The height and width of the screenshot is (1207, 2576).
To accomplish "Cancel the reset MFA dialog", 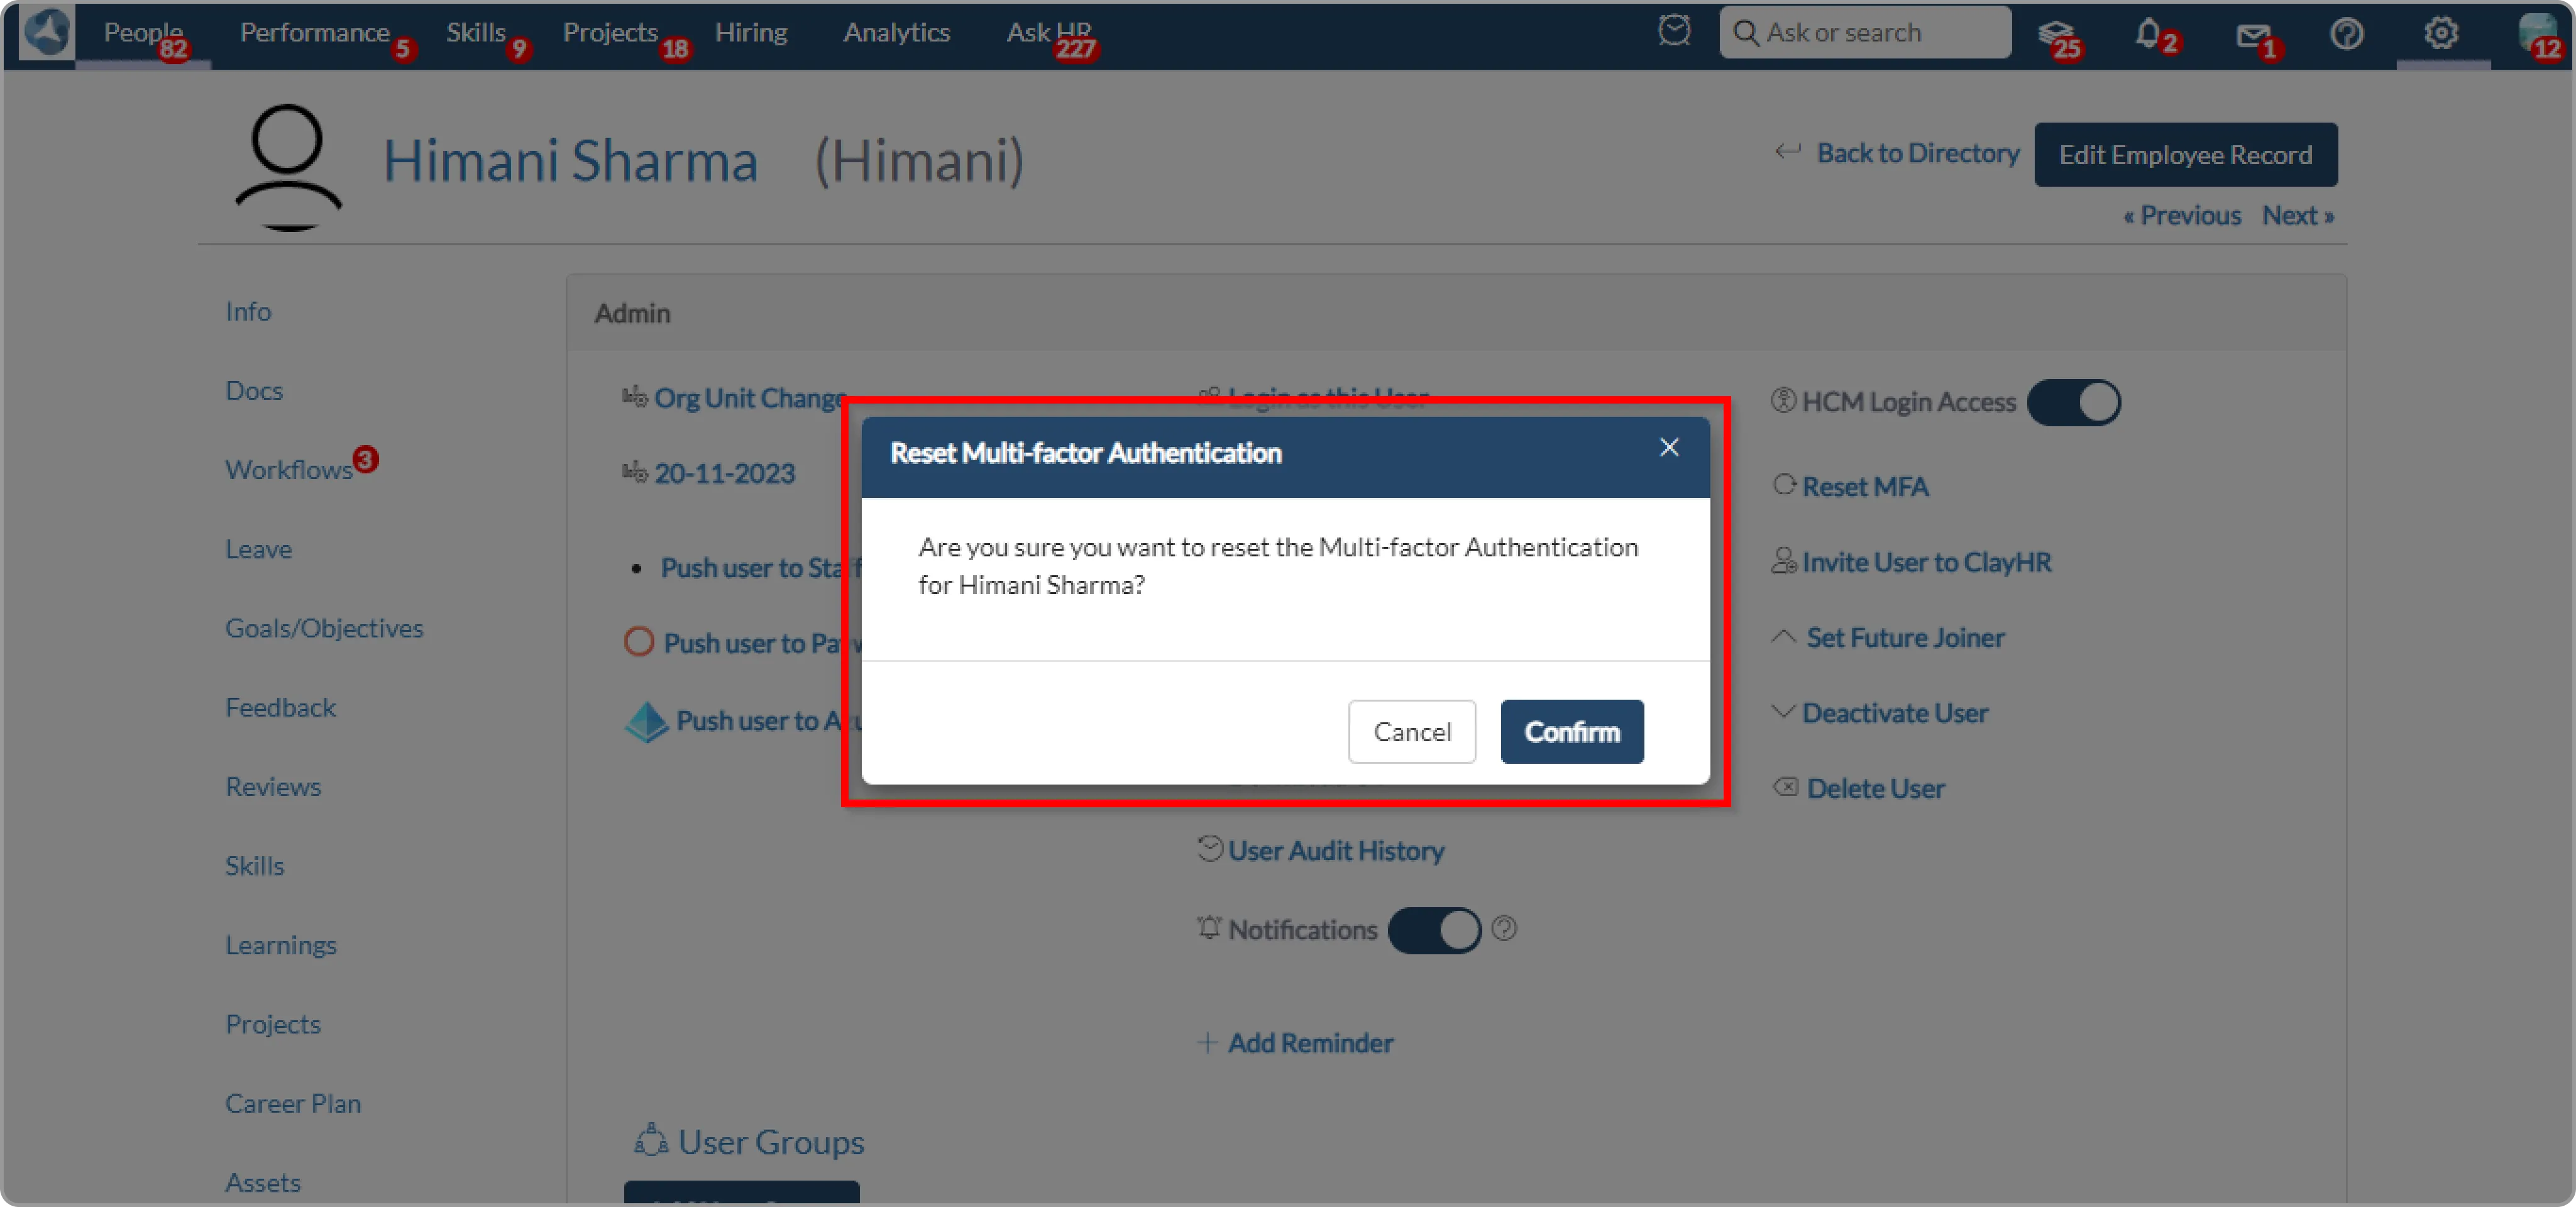I will (x=1411, y=732).
